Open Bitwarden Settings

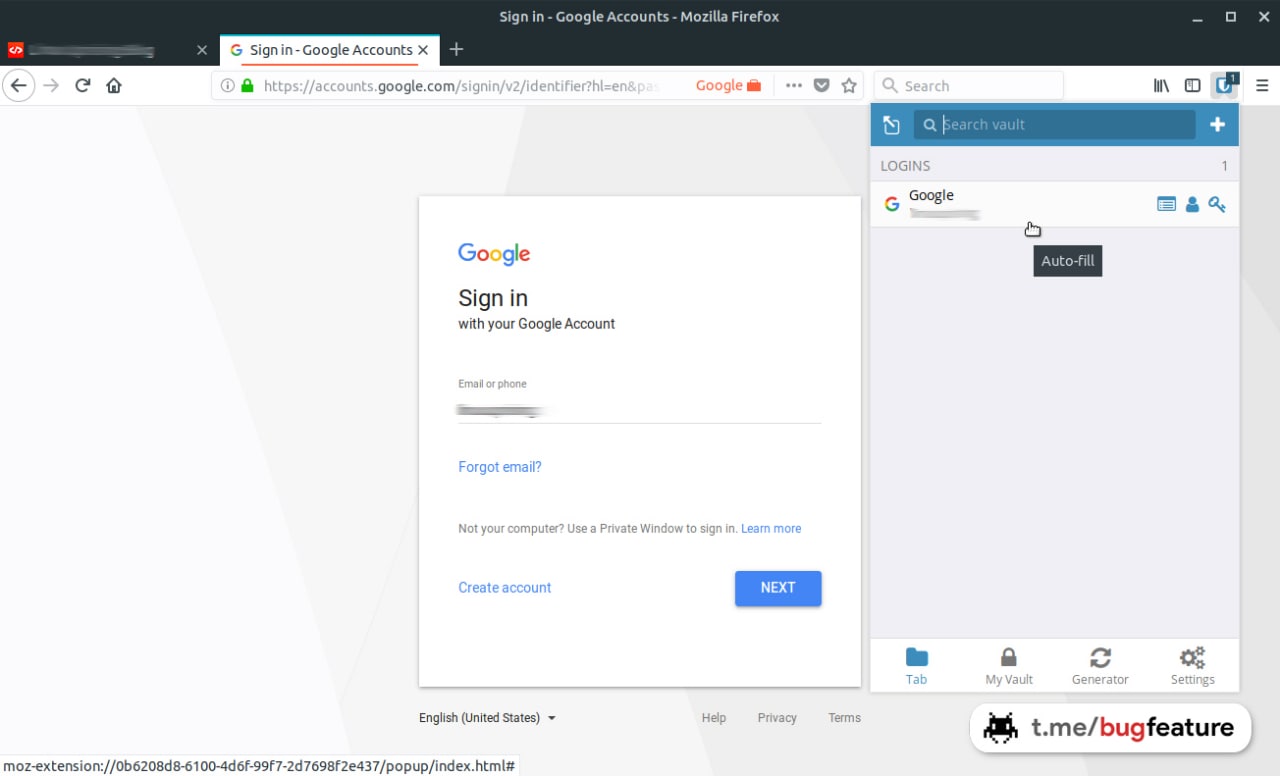pyautogui.click(x=1192, y=666)
